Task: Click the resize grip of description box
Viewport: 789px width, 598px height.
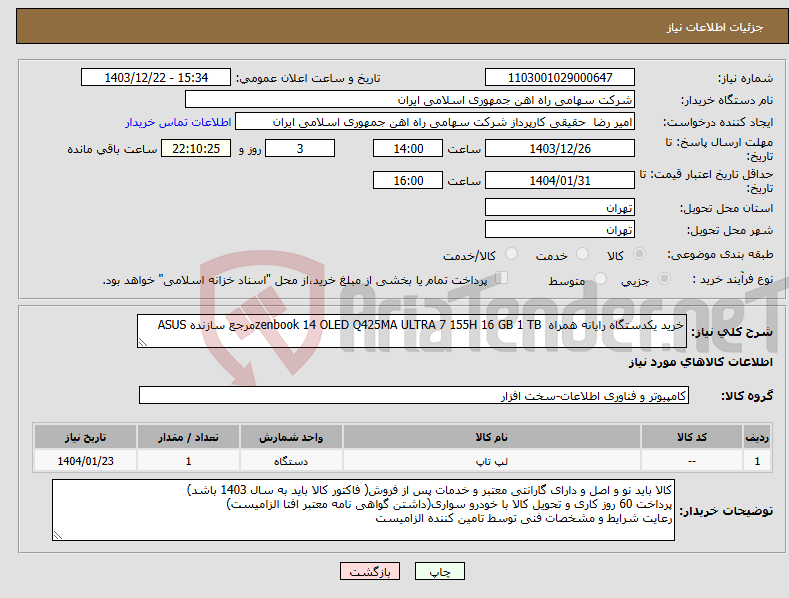Action: 143,342
